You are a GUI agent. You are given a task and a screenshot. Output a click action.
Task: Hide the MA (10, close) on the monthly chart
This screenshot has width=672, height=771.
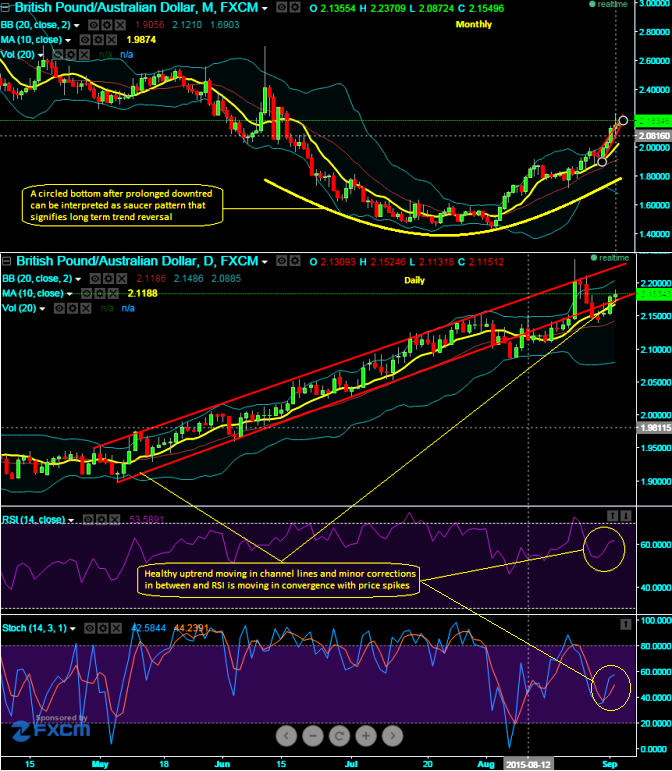coord(85,40)
